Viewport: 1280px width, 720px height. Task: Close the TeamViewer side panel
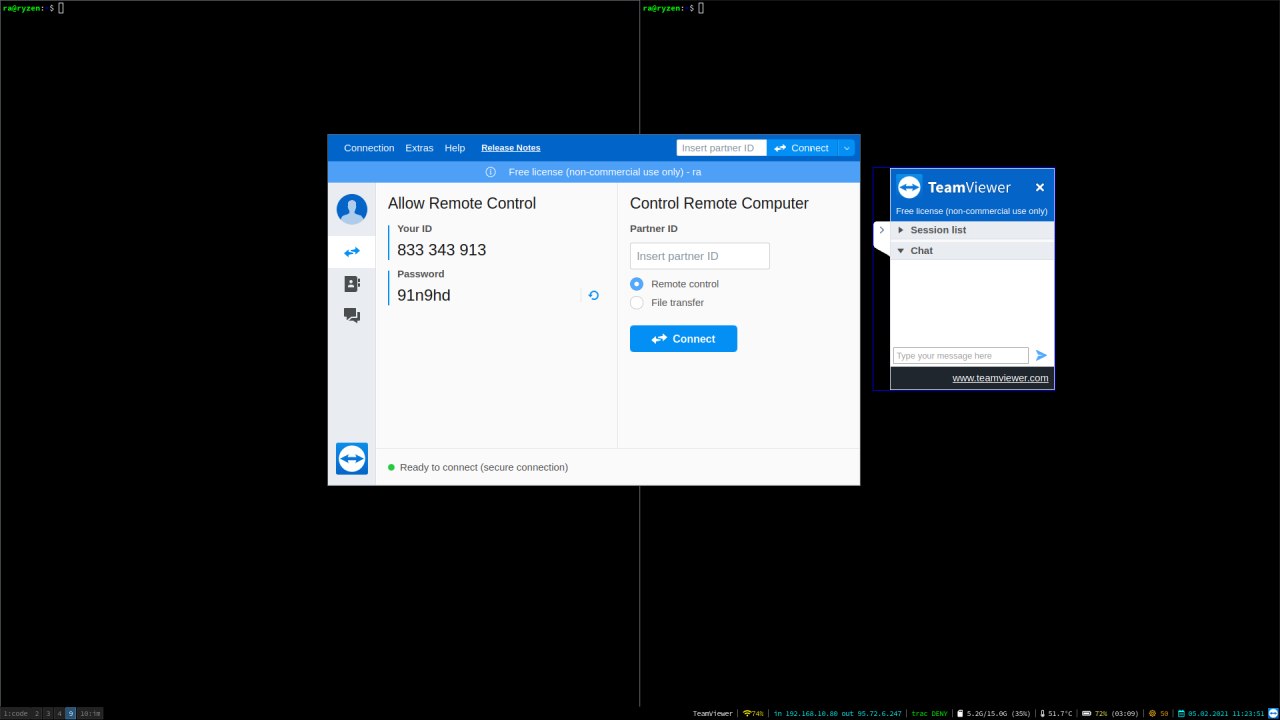tap(1040, 187)
